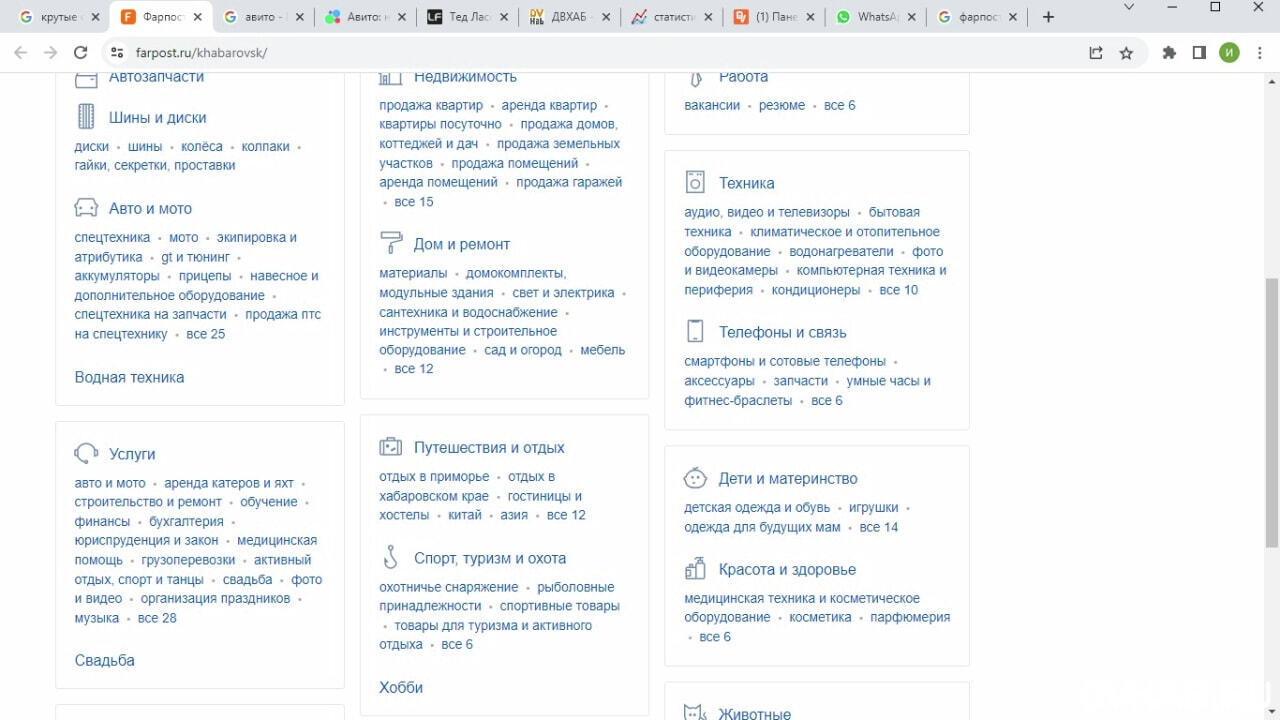This screenshot has width=1280, height=720.
Task: Show все 28 in Услуги
Action: point(157,618)
